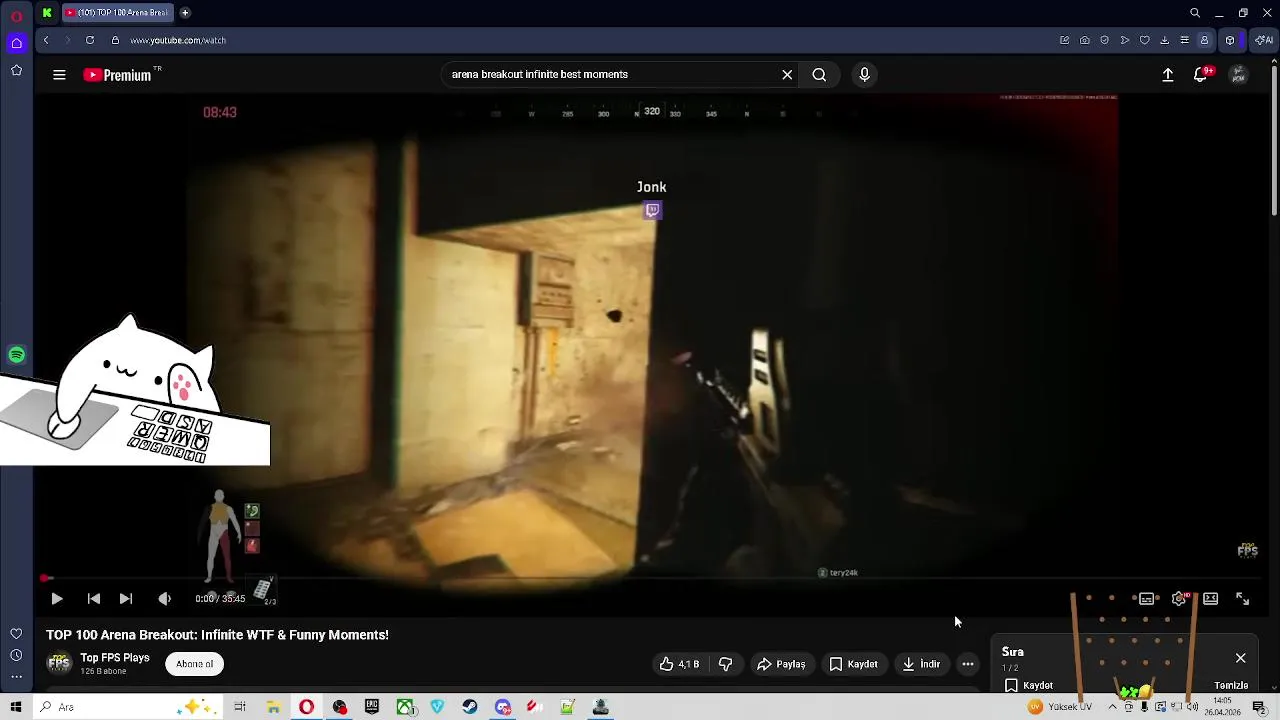Download the video with İndir
The image size is (1280, 720).
pos(921,664)
